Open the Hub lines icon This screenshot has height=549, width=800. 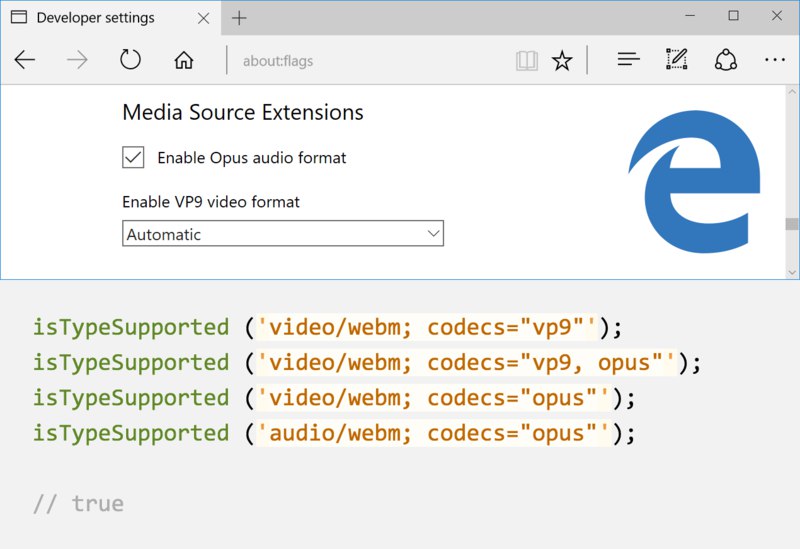pos(628,60)
